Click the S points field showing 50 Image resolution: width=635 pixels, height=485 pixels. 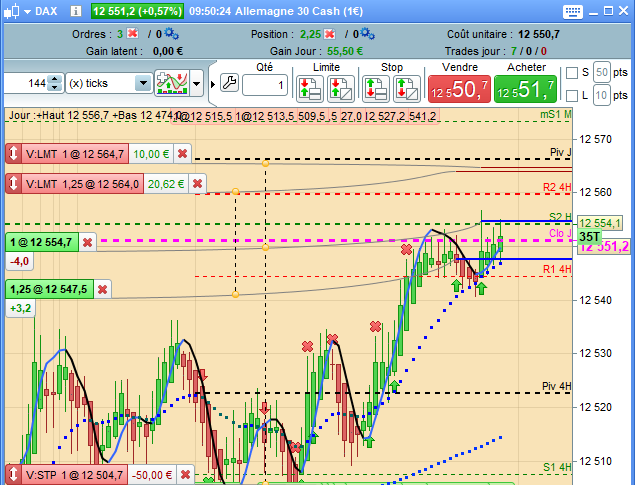[x=602, y=72]
